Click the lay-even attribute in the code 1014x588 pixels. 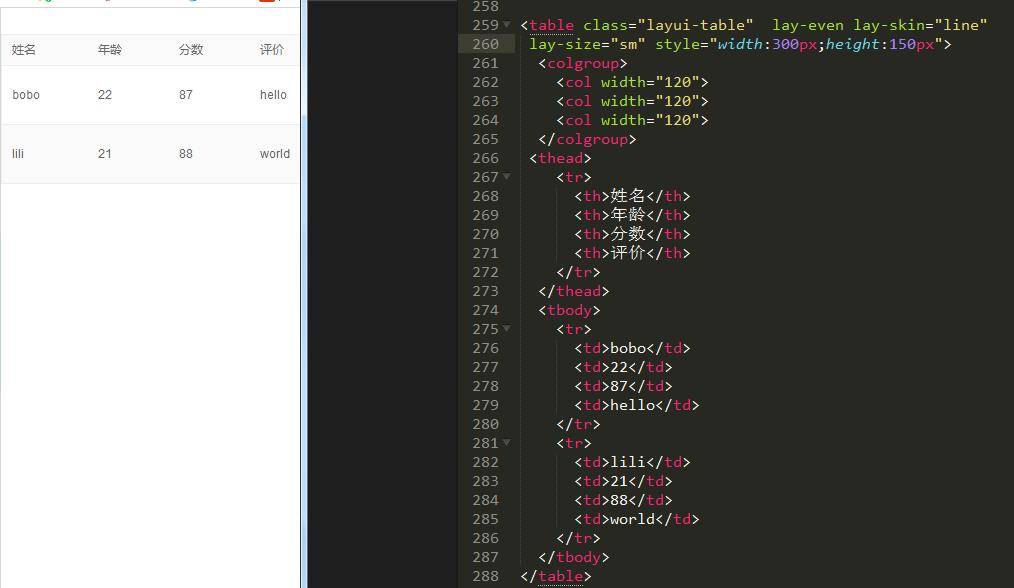pyautogui.click(x=807, y=25)
